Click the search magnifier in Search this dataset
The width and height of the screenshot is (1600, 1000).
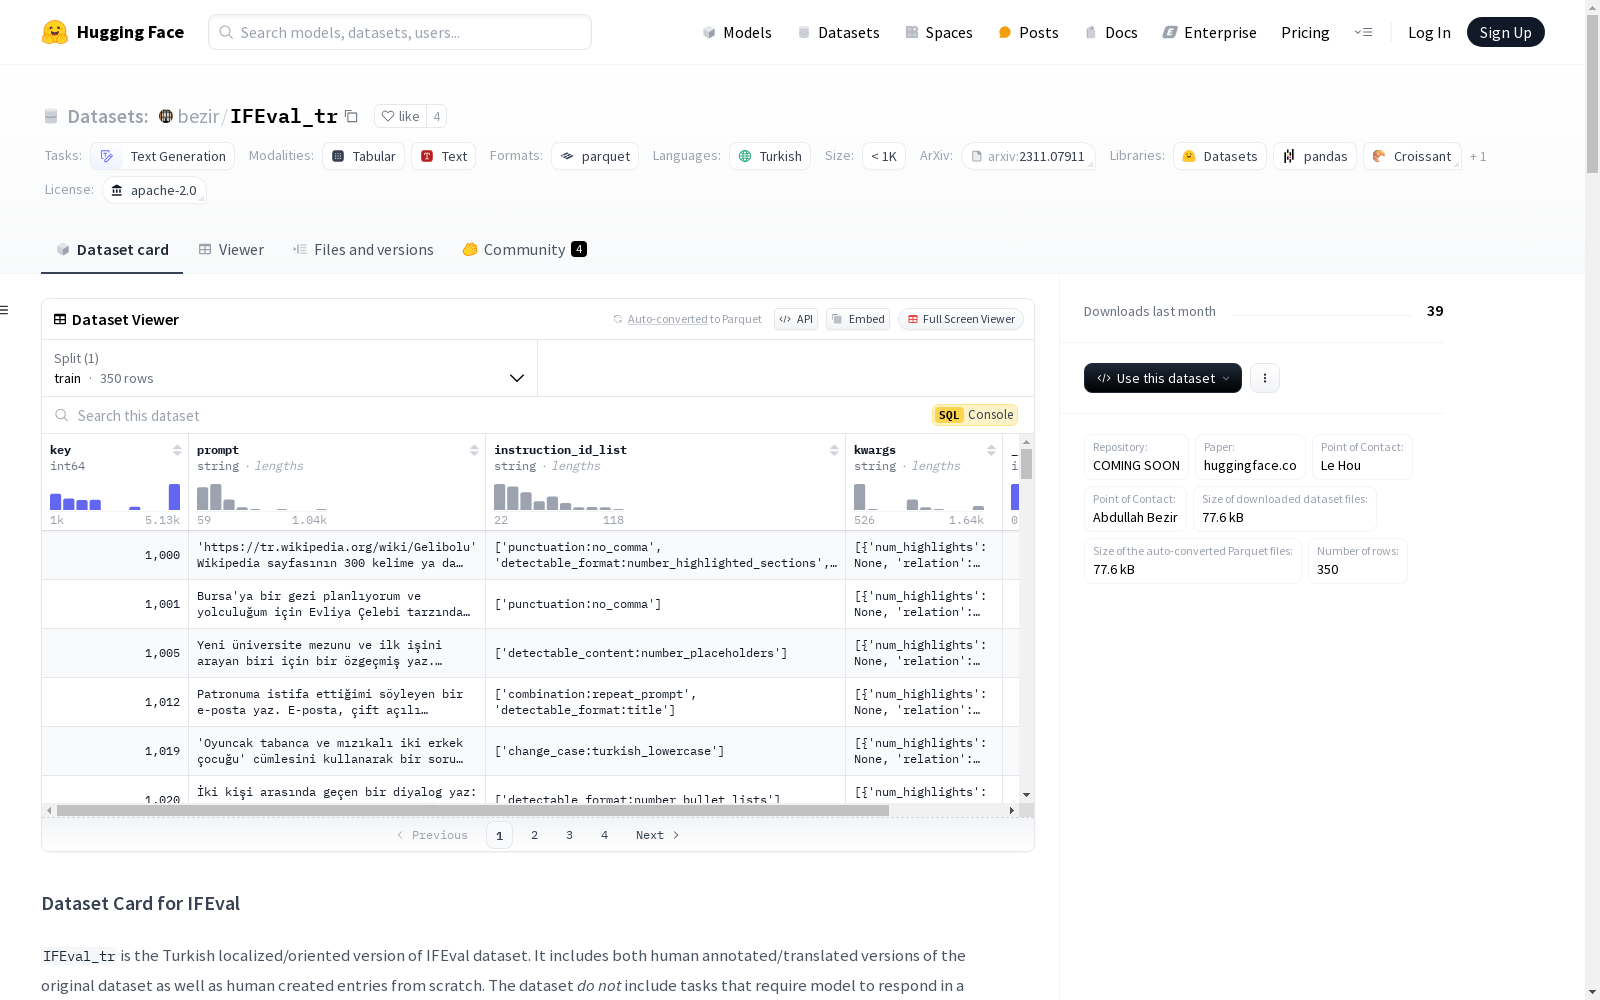pyautogui.click(x=62, y=415)
